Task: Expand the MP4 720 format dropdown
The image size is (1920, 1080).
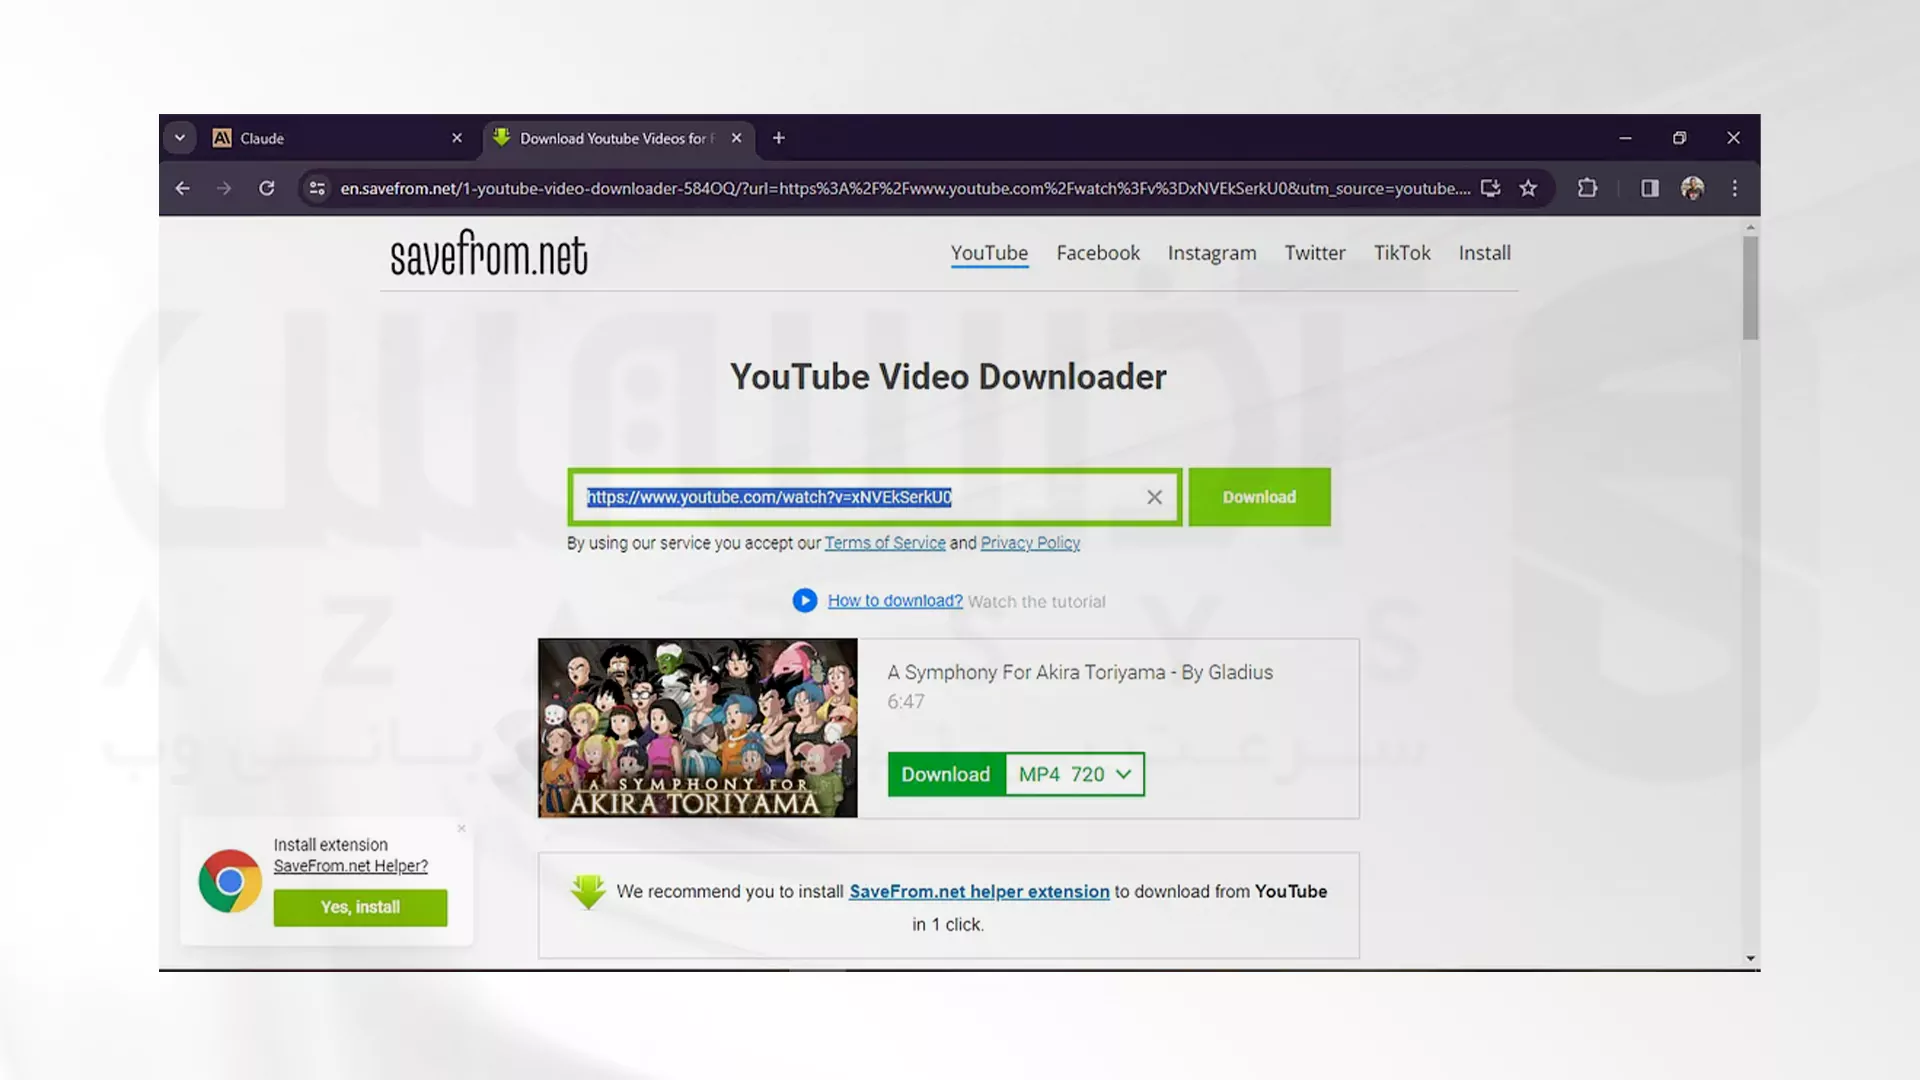Action: coord(1075,774)
